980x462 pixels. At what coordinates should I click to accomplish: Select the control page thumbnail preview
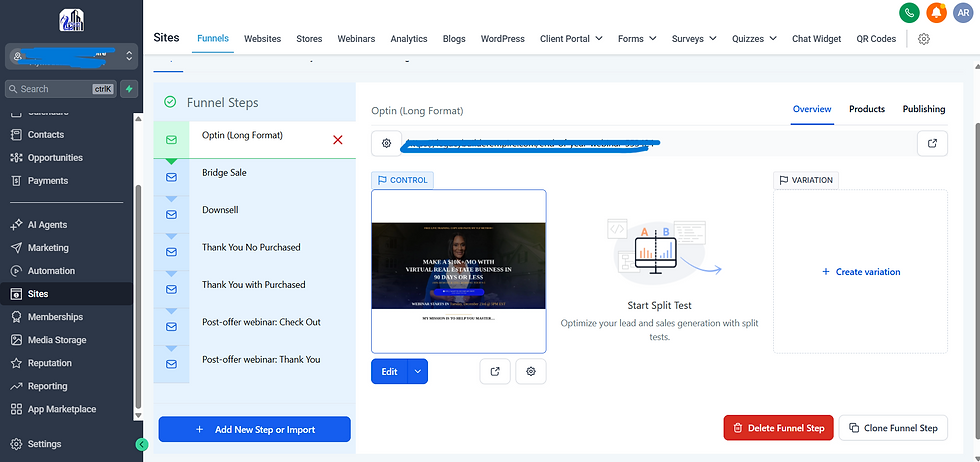(459, 271)
